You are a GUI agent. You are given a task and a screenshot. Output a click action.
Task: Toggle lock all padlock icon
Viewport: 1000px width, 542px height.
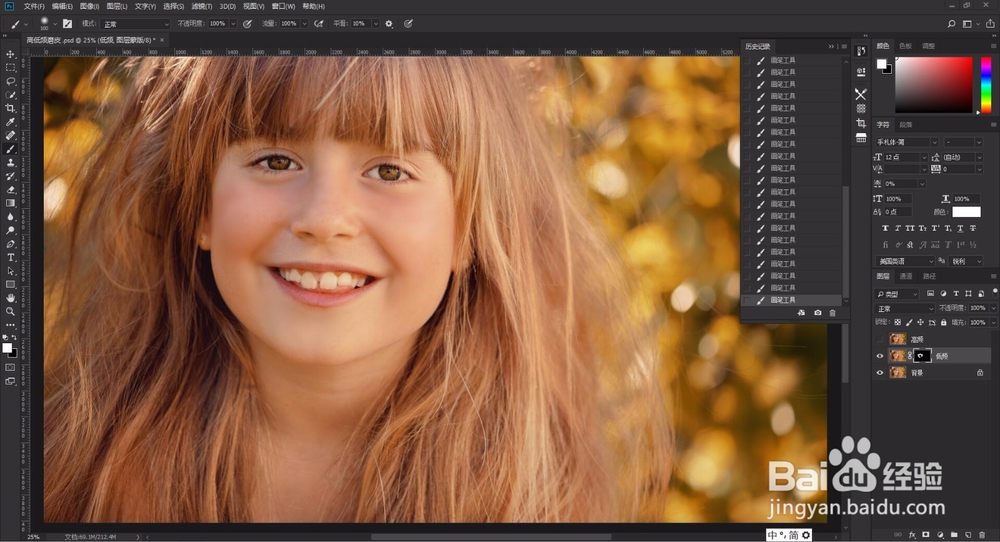(943, 323)
